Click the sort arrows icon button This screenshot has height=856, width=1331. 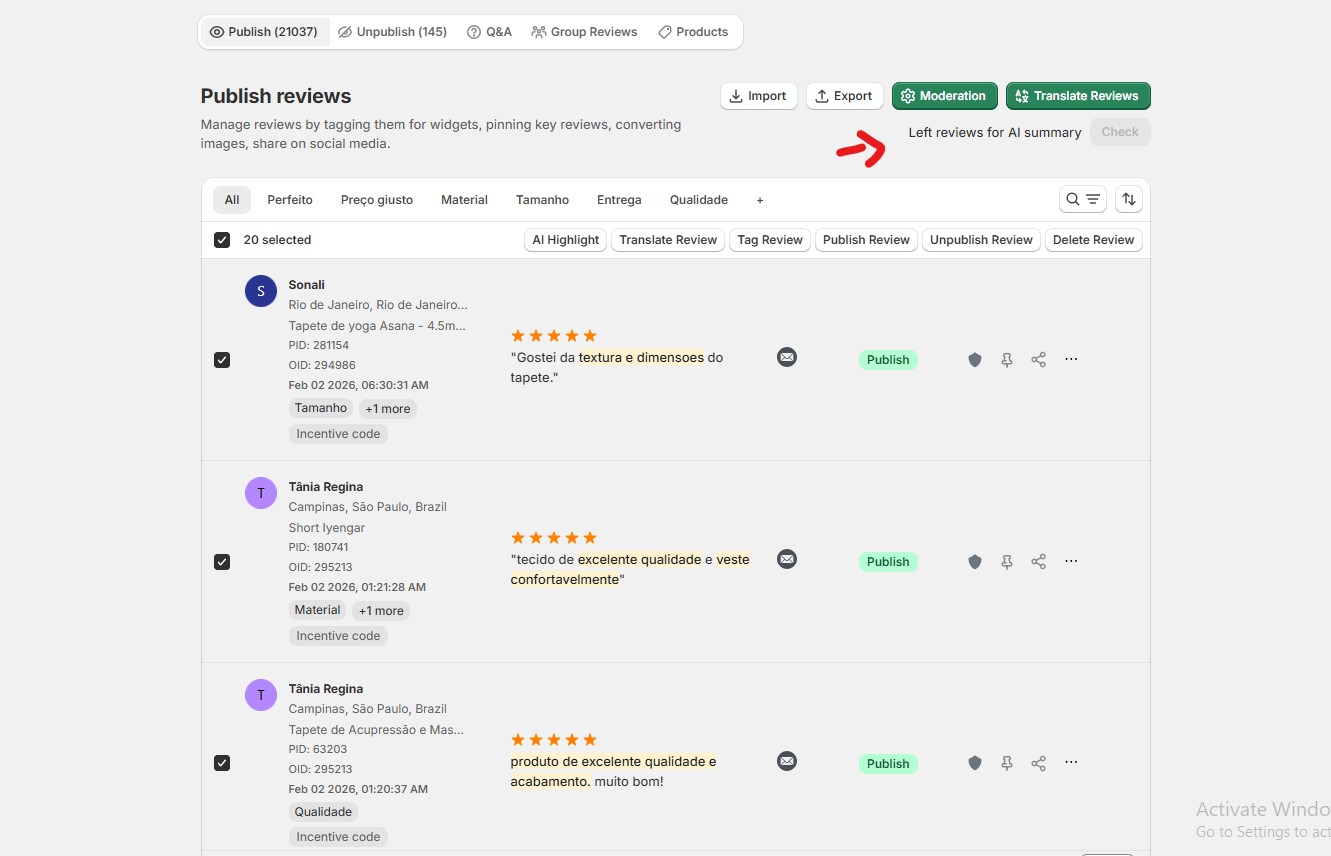point(1129,199)
